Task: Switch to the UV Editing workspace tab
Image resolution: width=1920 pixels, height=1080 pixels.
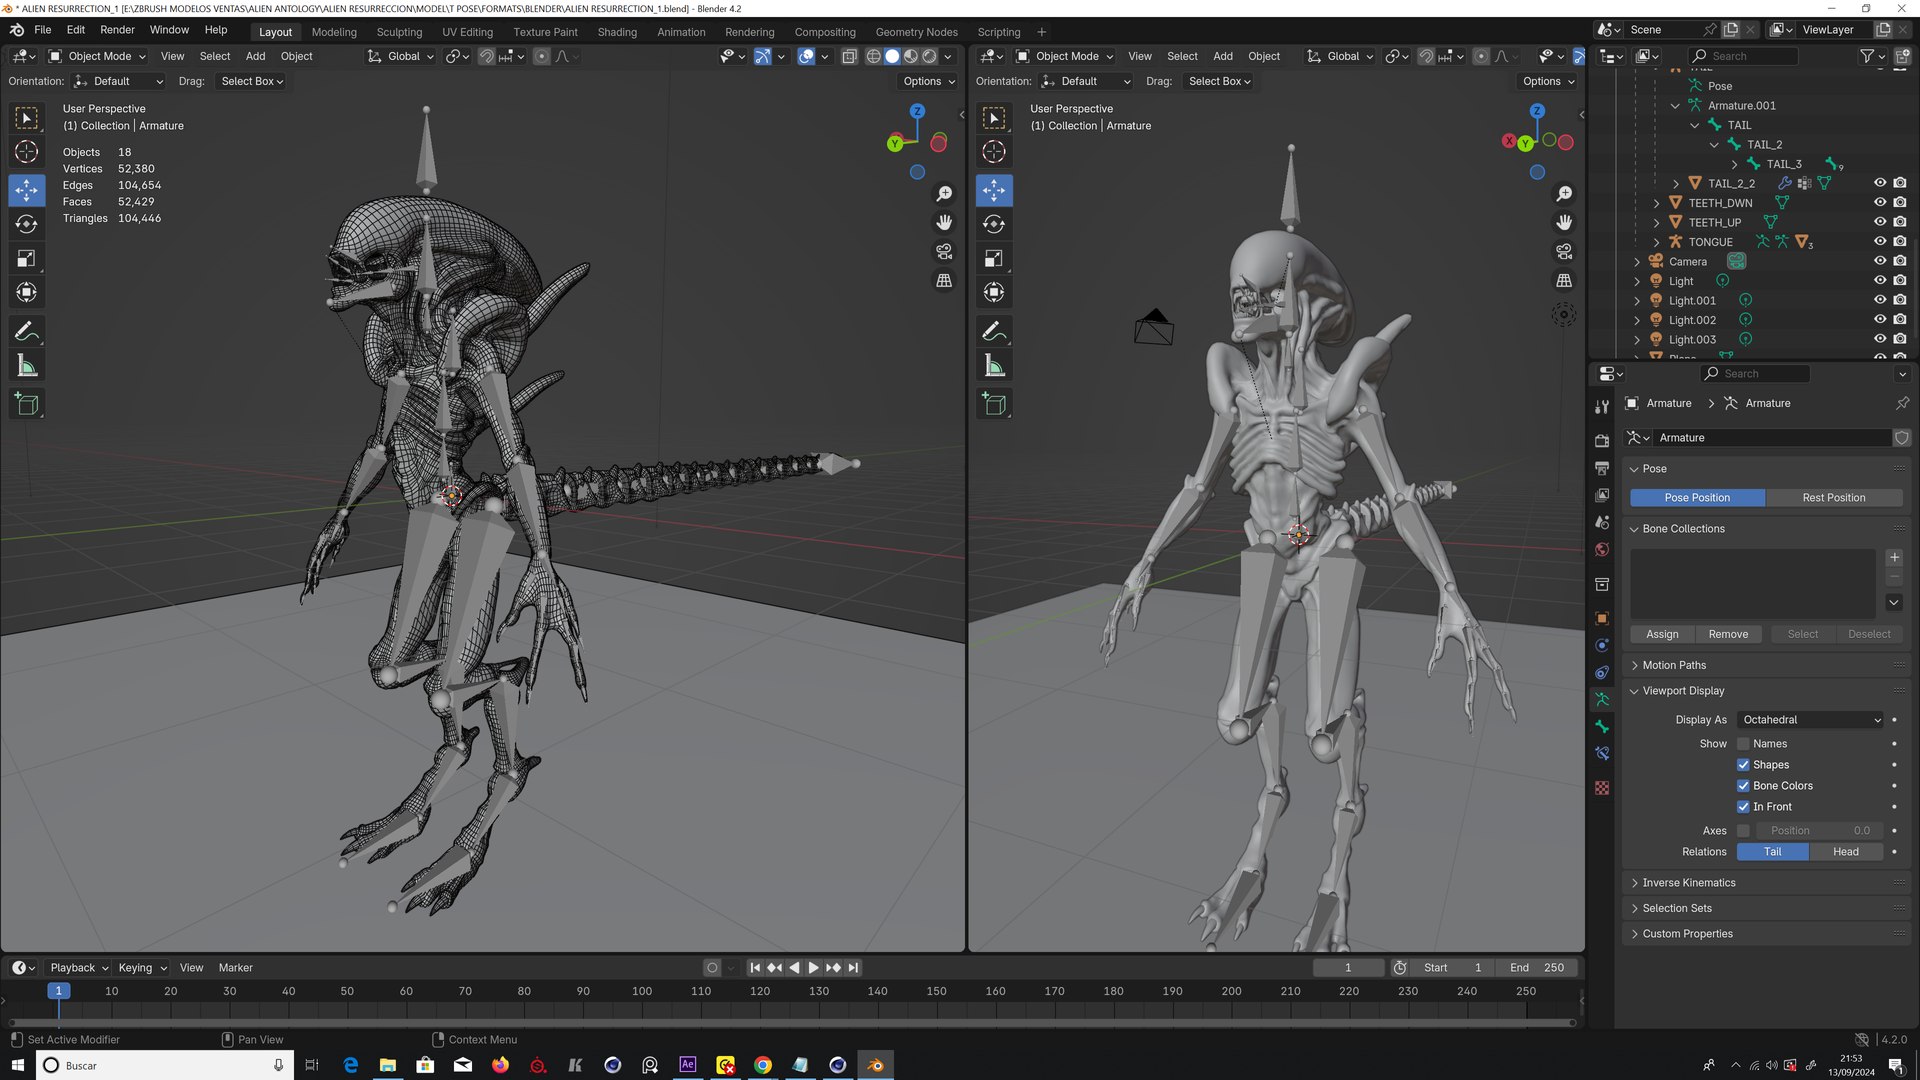Action: pyautogui.click(x=468, y=32)
